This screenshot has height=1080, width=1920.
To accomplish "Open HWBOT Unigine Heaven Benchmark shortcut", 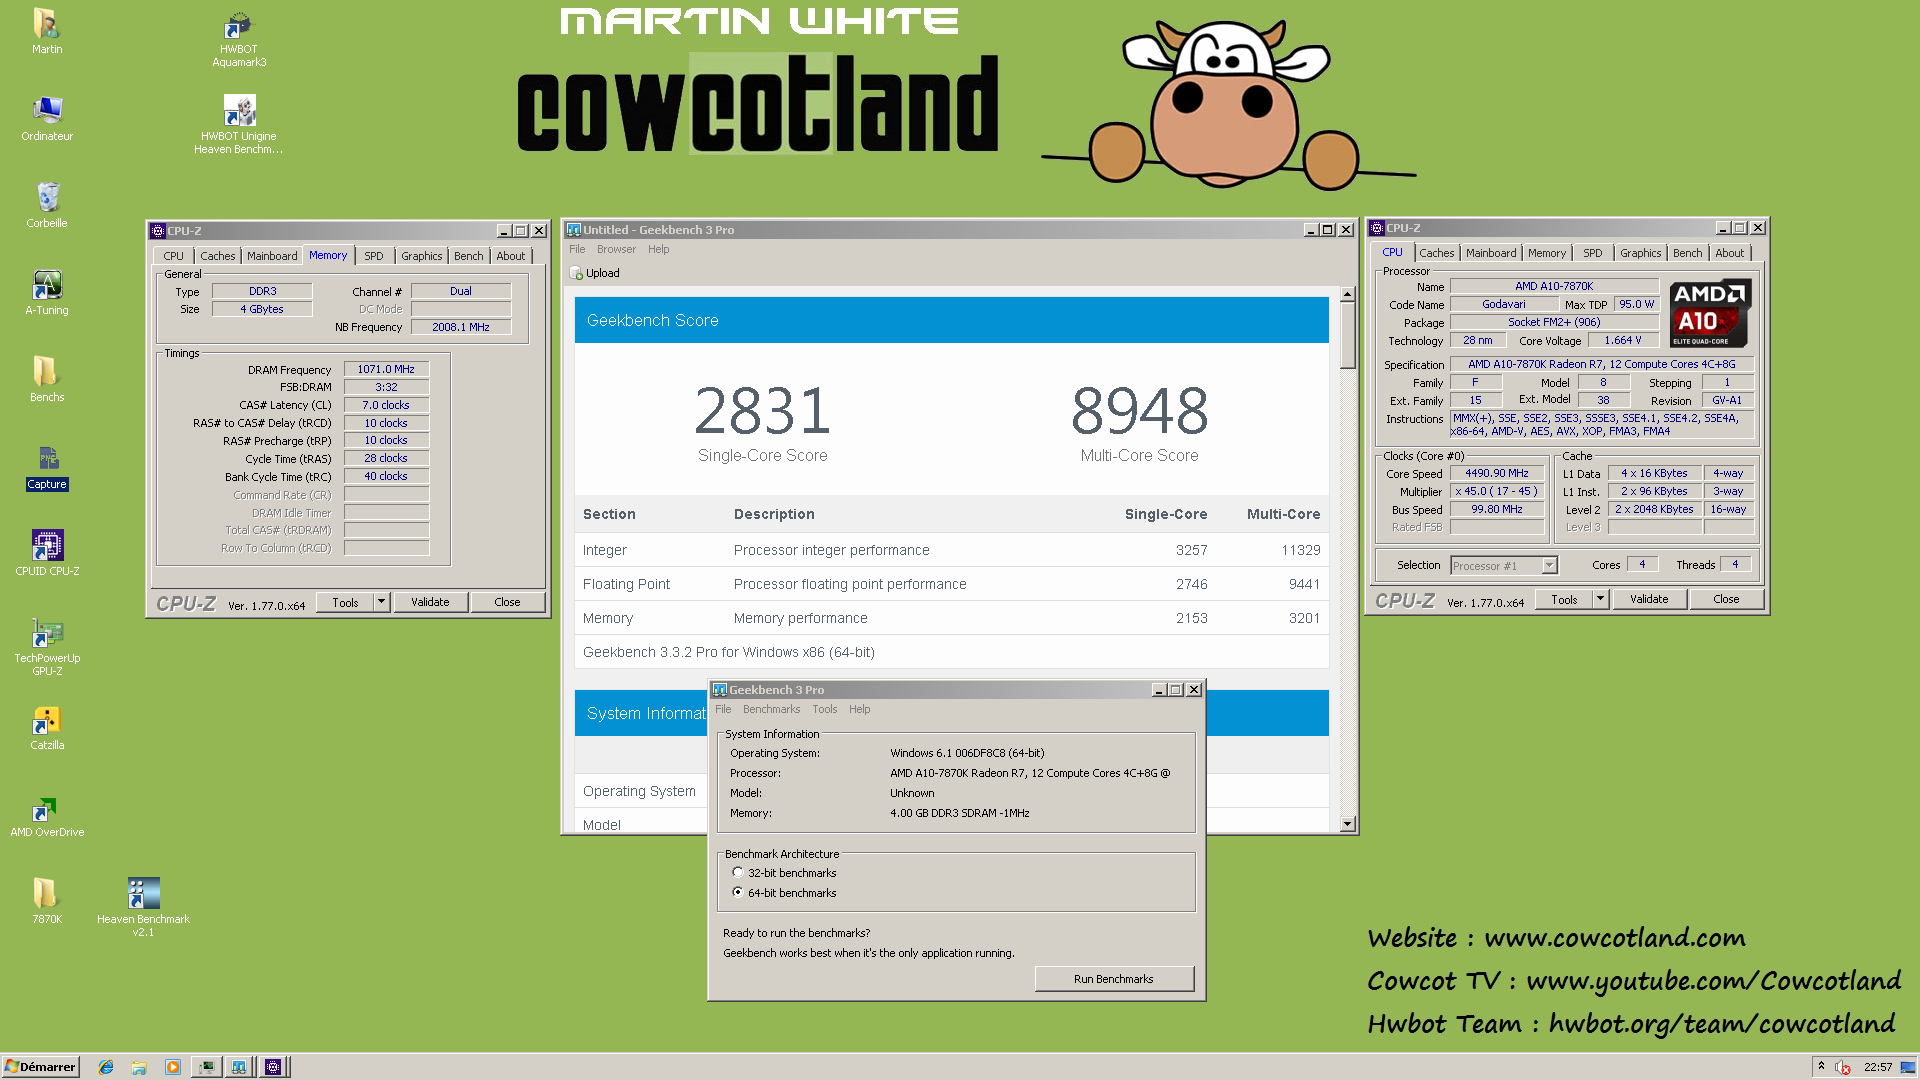I will (x=239, y=124).
